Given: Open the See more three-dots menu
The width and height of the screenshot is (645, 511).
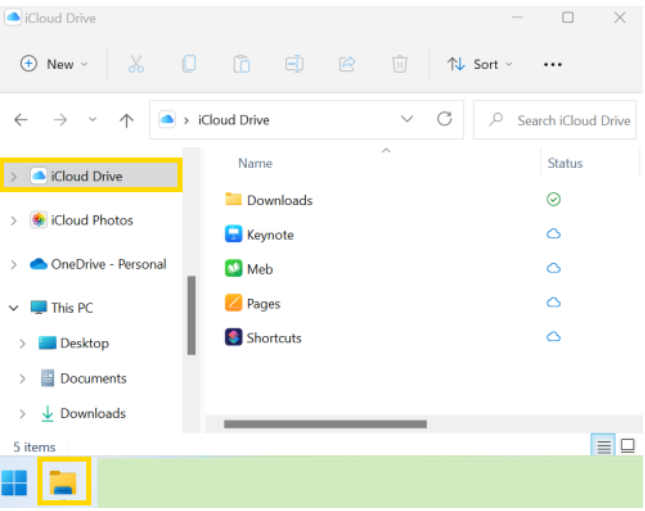Looking at the screenshot, I should click(x=552, y=65).
